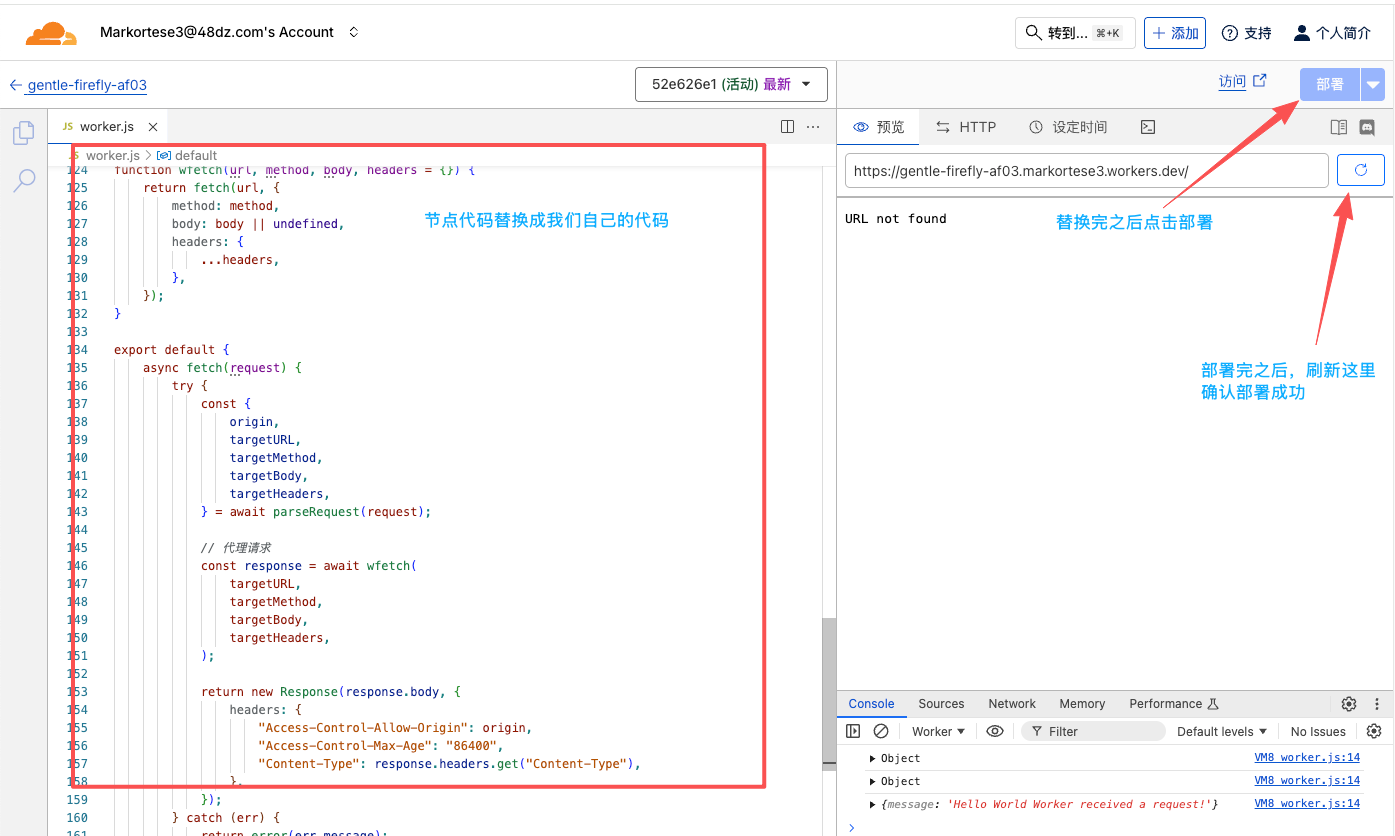Open the documentation book icon
The height and width of the screenshot is (836, 1395).
1339,127
